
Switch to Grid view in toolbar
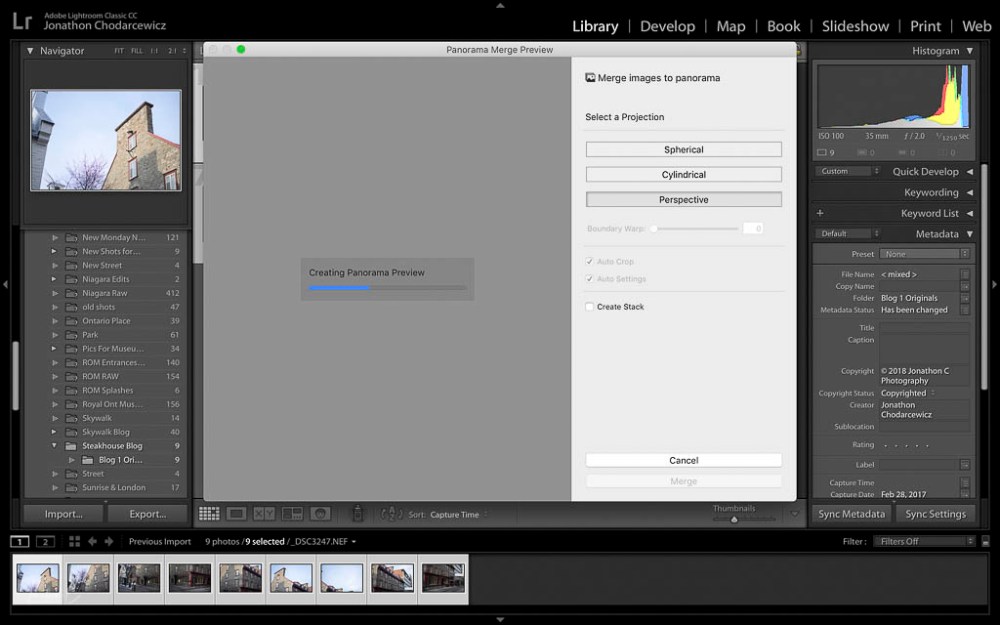(x=209, y=514)
